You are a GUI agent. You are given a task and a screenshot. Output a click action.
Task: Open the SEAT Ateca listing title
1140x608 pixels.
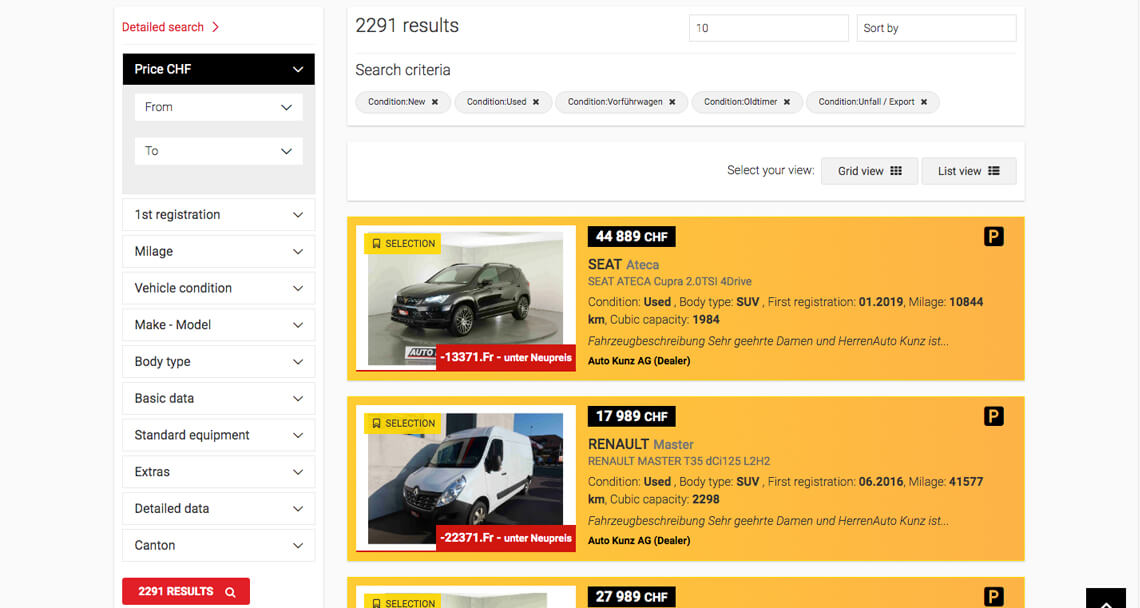[x=623, y=265]
